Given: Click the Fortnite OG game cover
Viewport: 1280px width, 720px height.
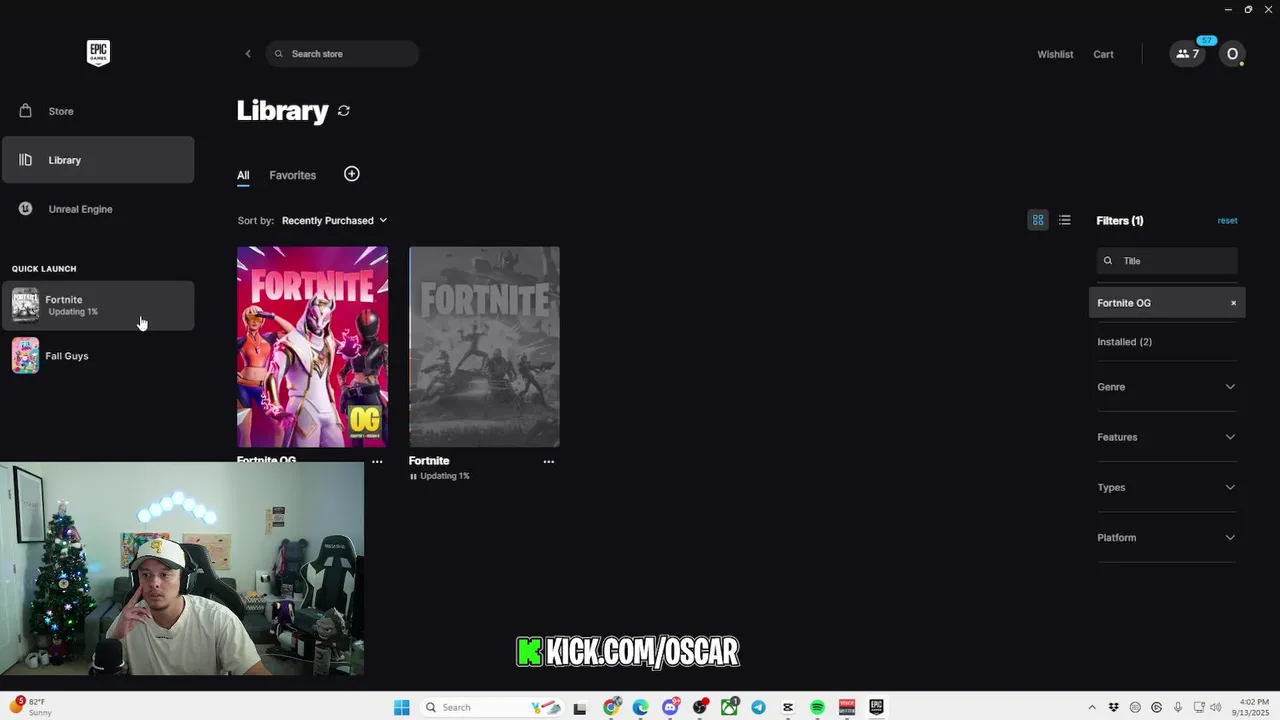Looking at the screenshot, I should pyautogui.click(x=312, y=347).
